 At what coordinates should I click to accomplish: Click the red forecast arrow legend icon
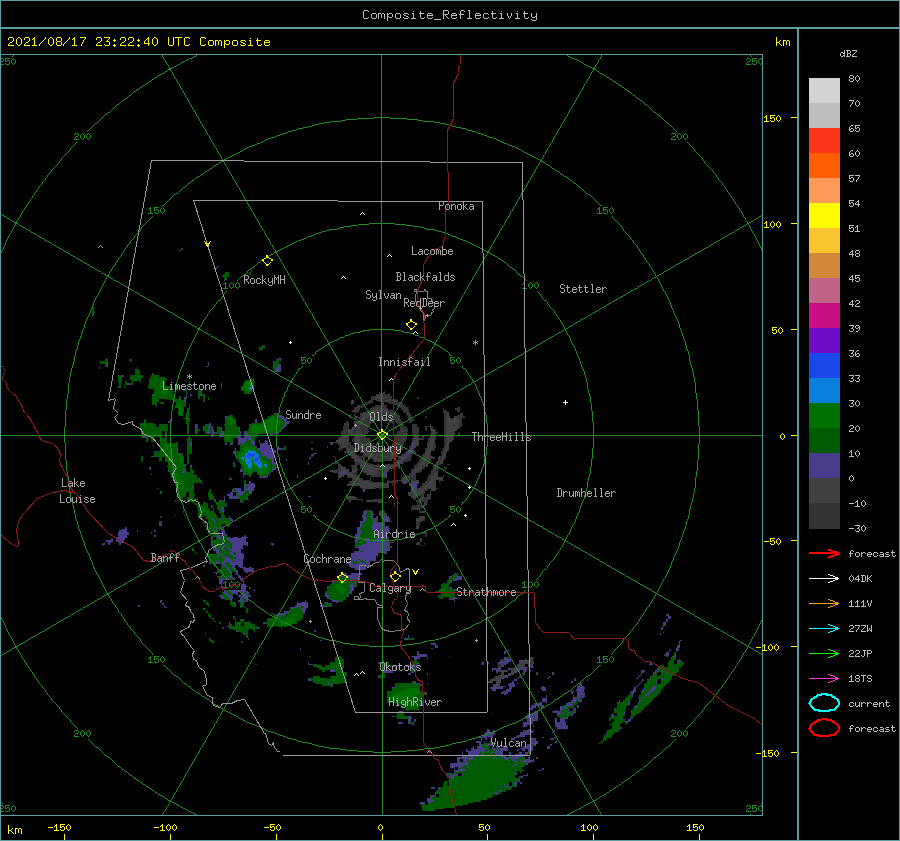coord(824,553)
